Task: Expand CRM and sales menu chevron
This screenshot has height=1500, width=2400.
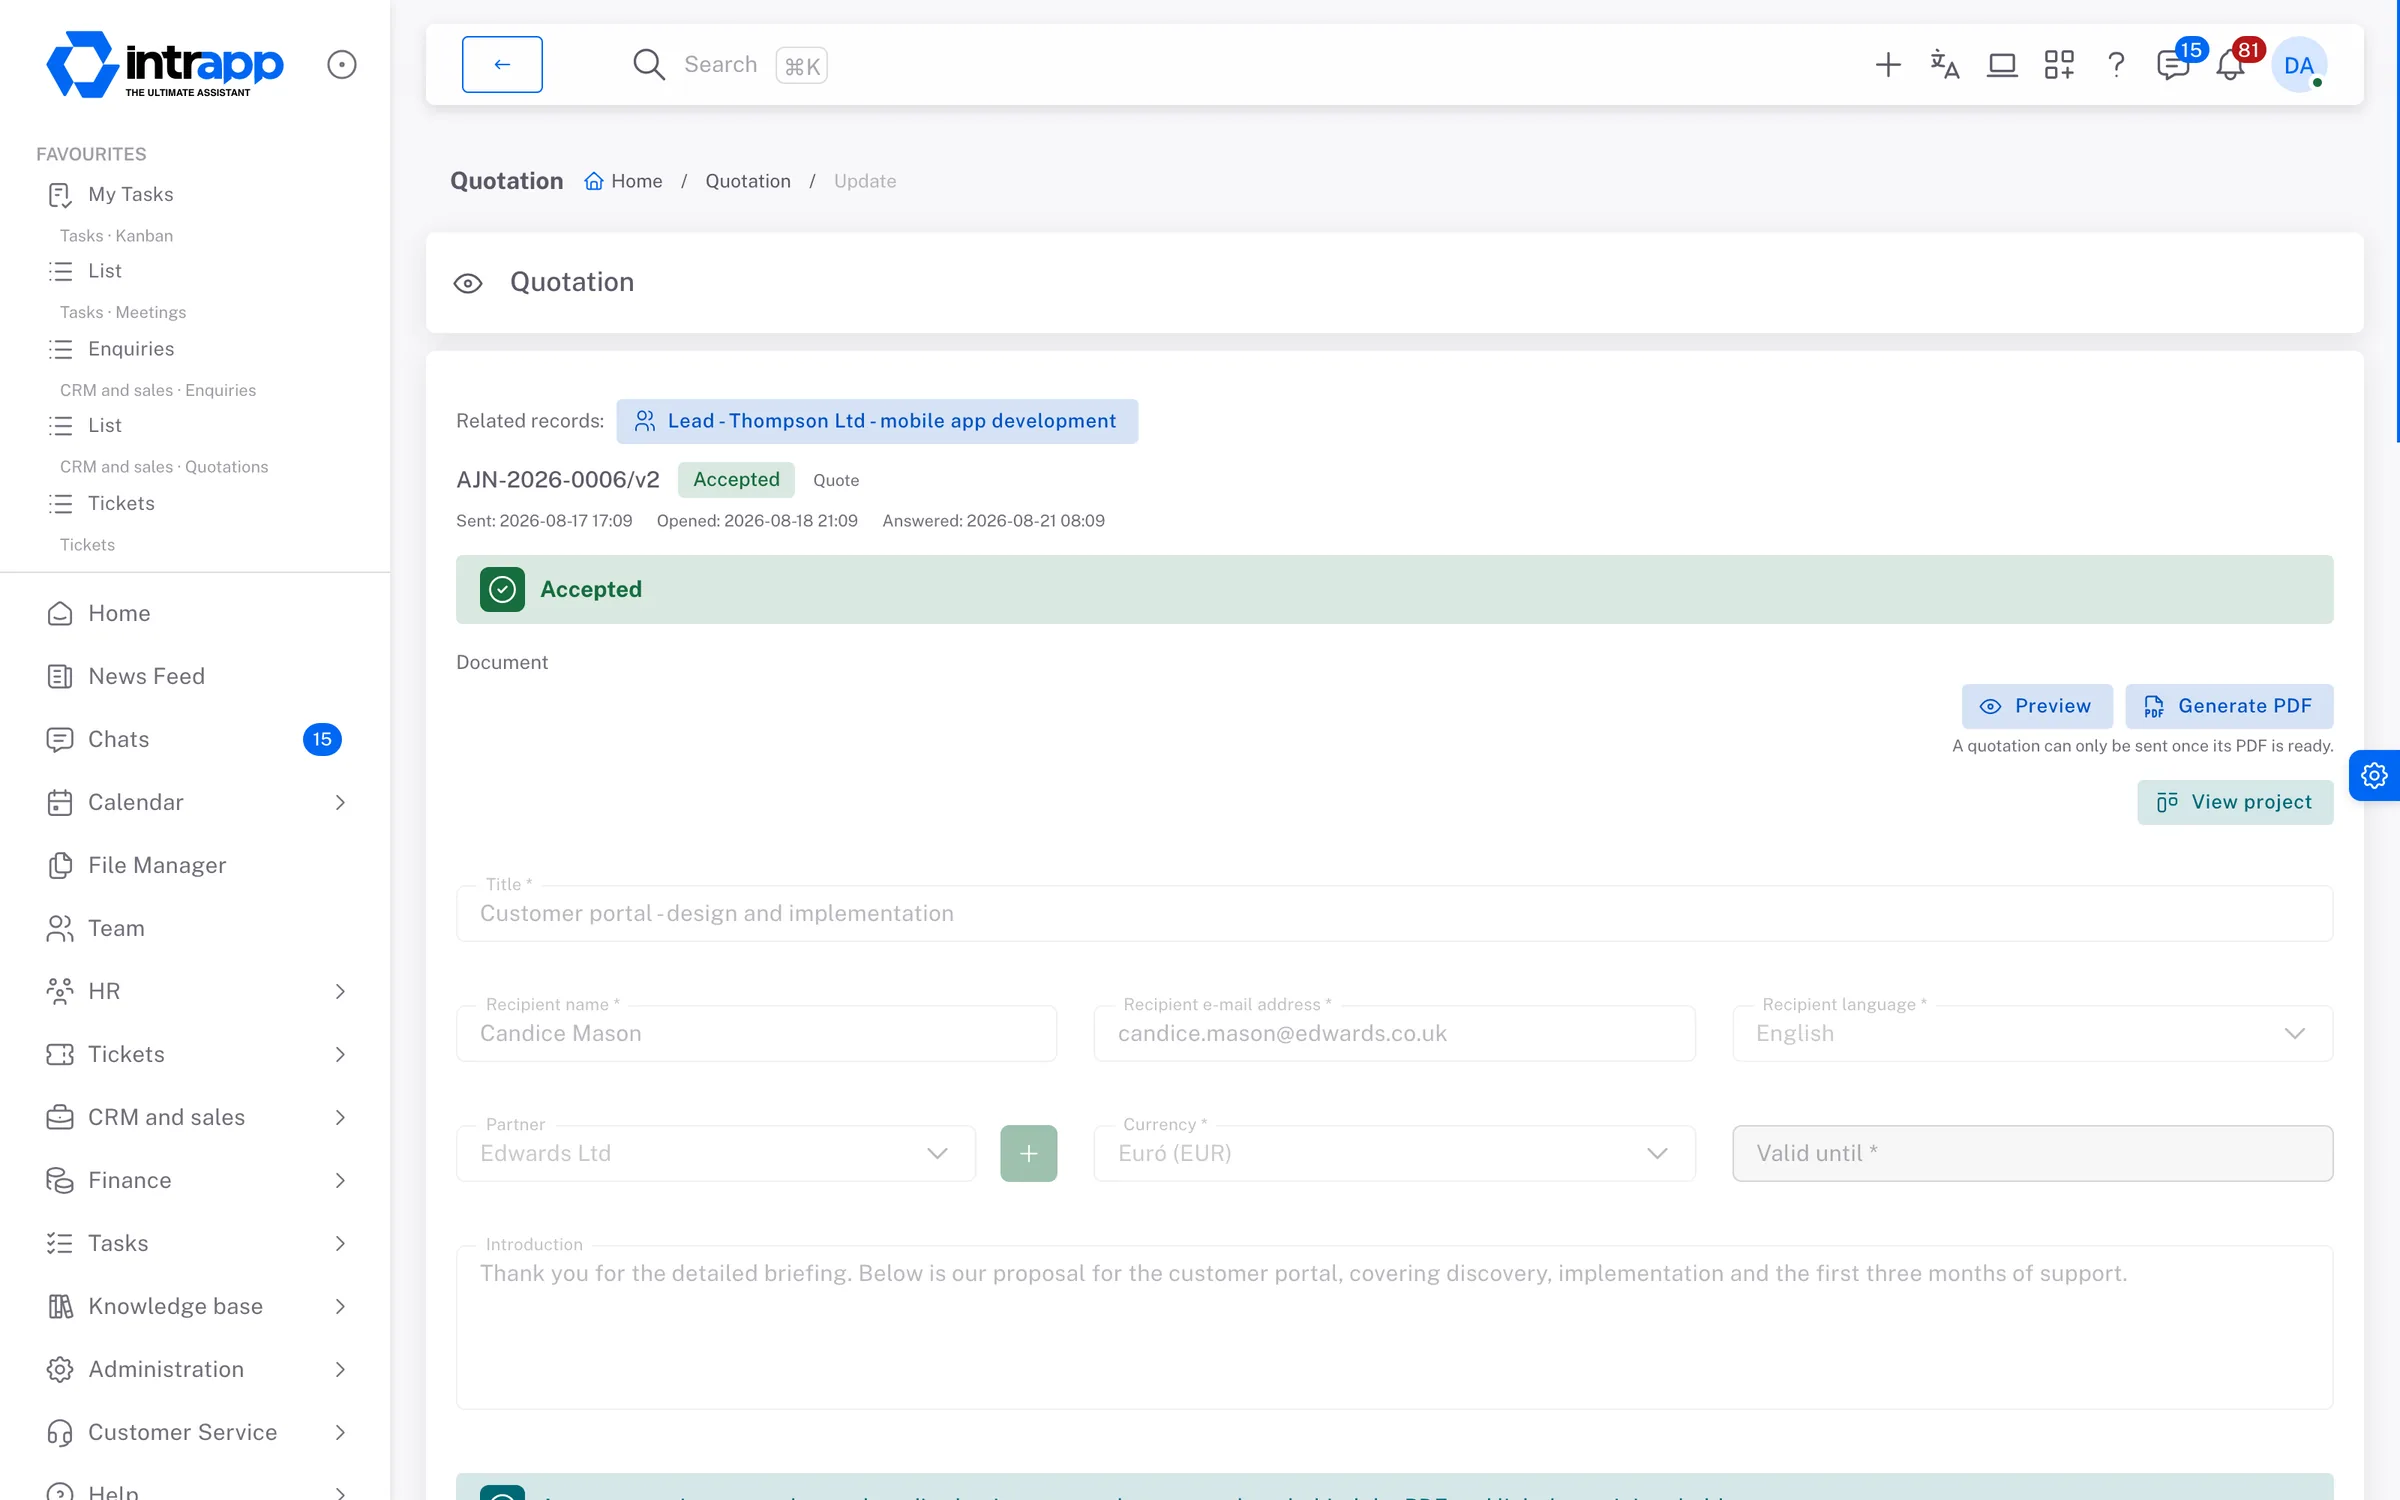Action: 340,1117
